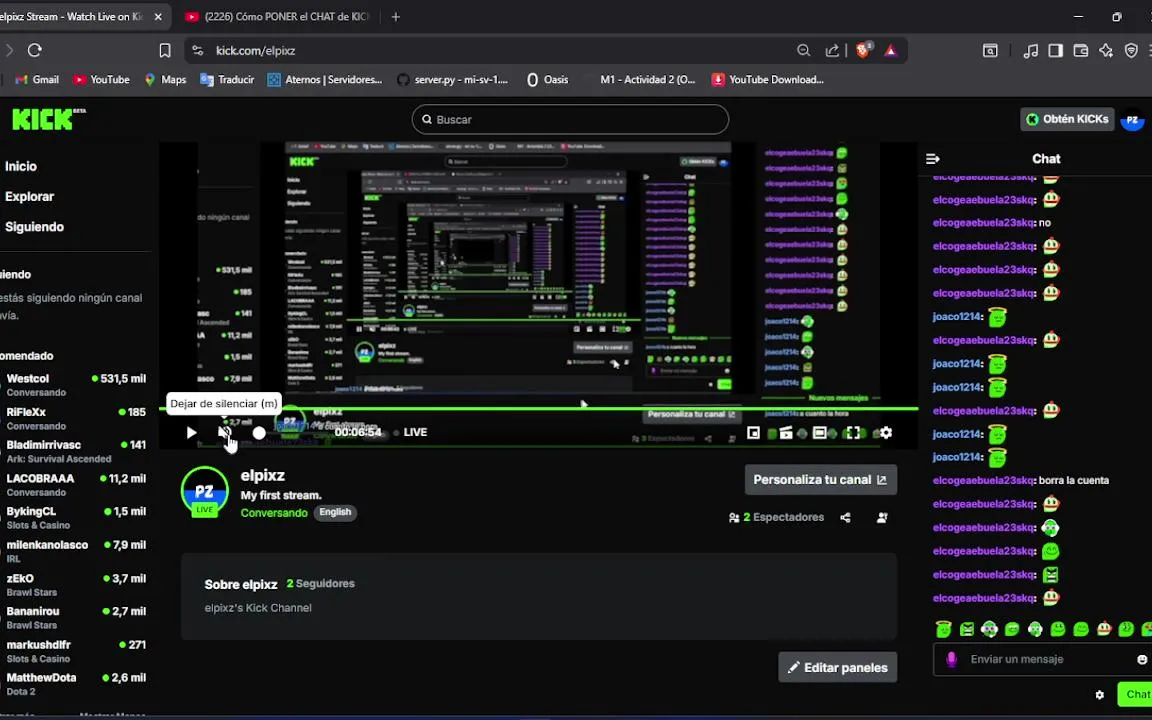This screenshot has width=1152, height=720.
Task: Open LACOBRAAA channel in recommended
Action: click(75, 484)
